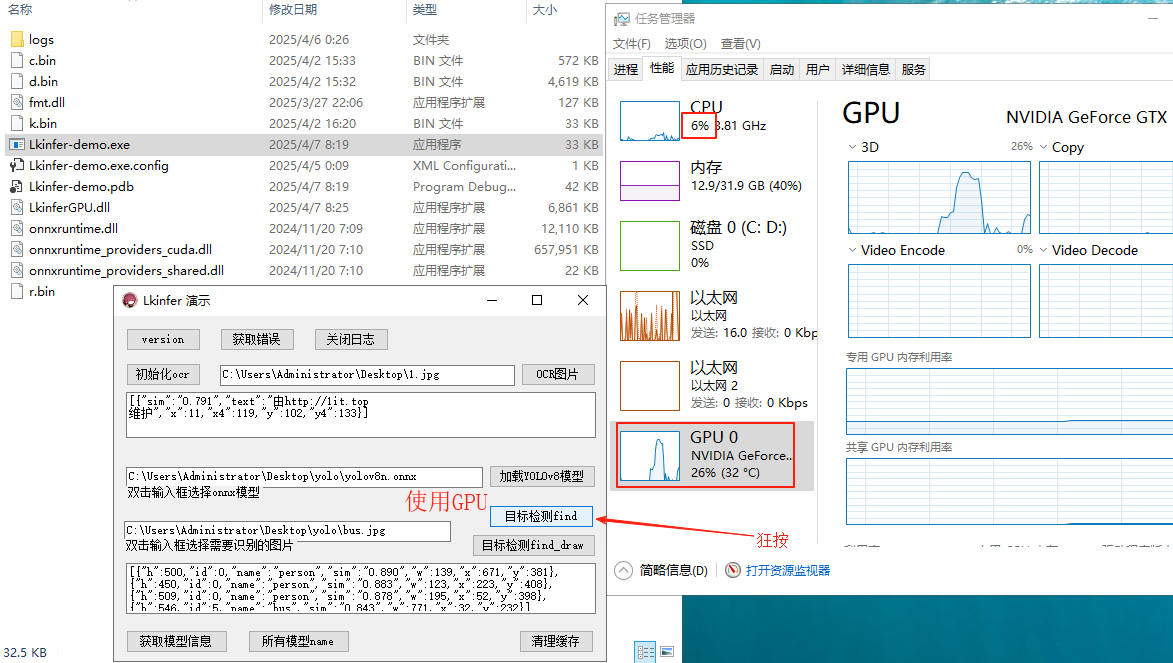Switch to the Startup tab
Screen dimensions: 1173x663
(782, 70)
